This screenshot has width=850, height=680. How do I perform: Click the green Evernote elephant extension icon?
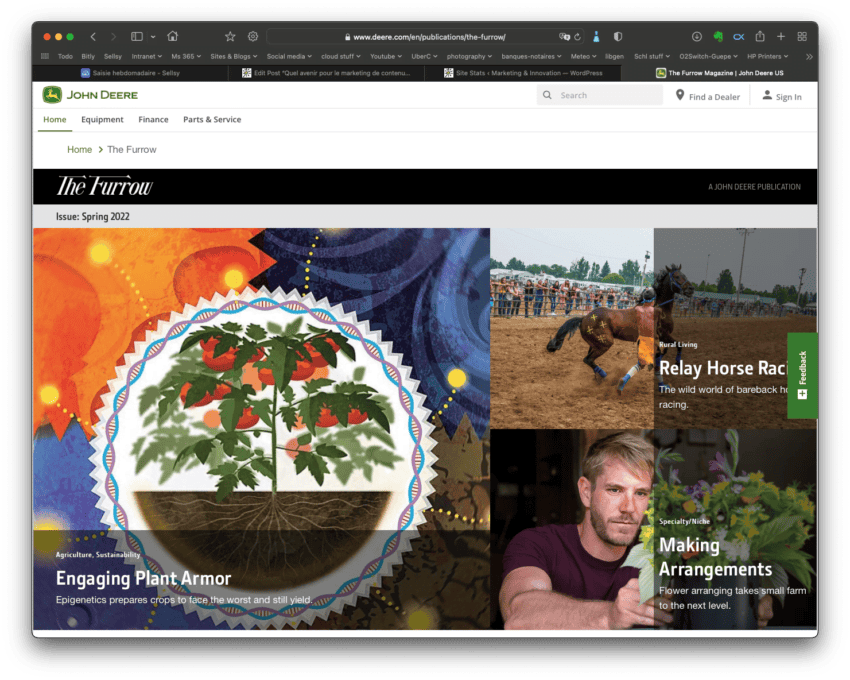(718, 37)
